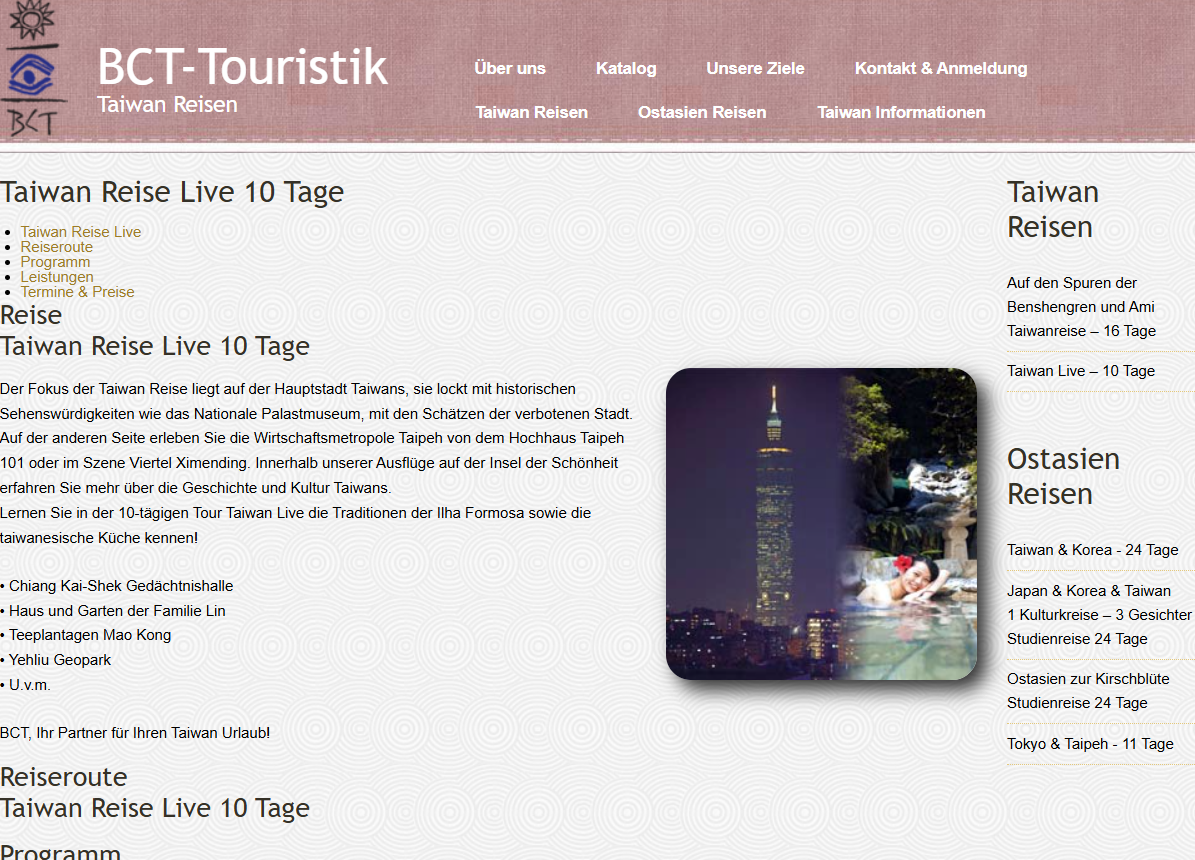This screenshot has height=860, width=1195.
Task: Open the Über uns menu item
Action: (510, 68)
